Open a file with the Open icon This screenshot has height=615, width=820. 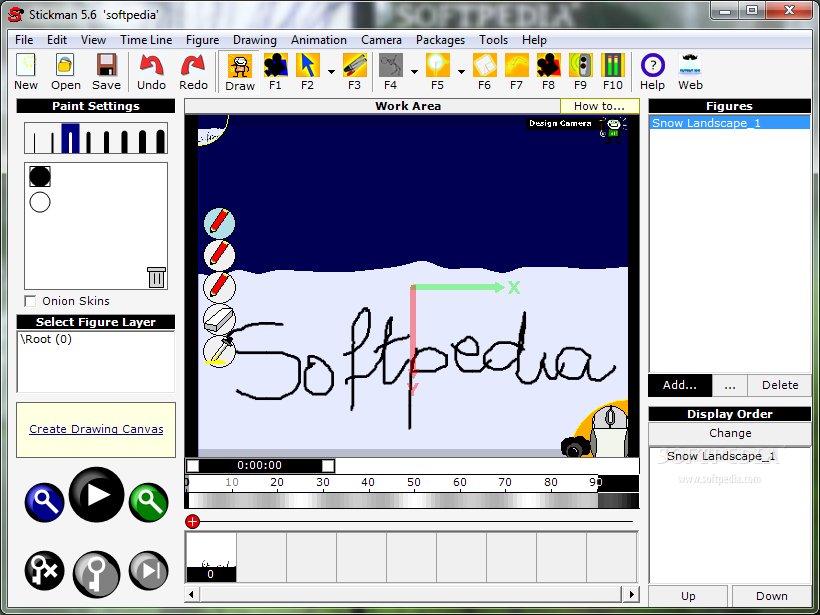click(65, 72)
